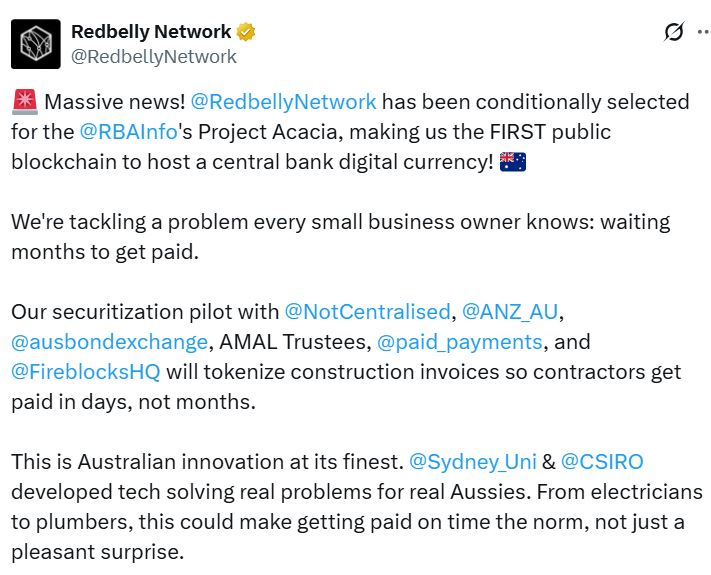Image resolution: width=711 pixels, height=575 pixels.
Task: Click the red siren emoji
Action: tap(25, 102)
